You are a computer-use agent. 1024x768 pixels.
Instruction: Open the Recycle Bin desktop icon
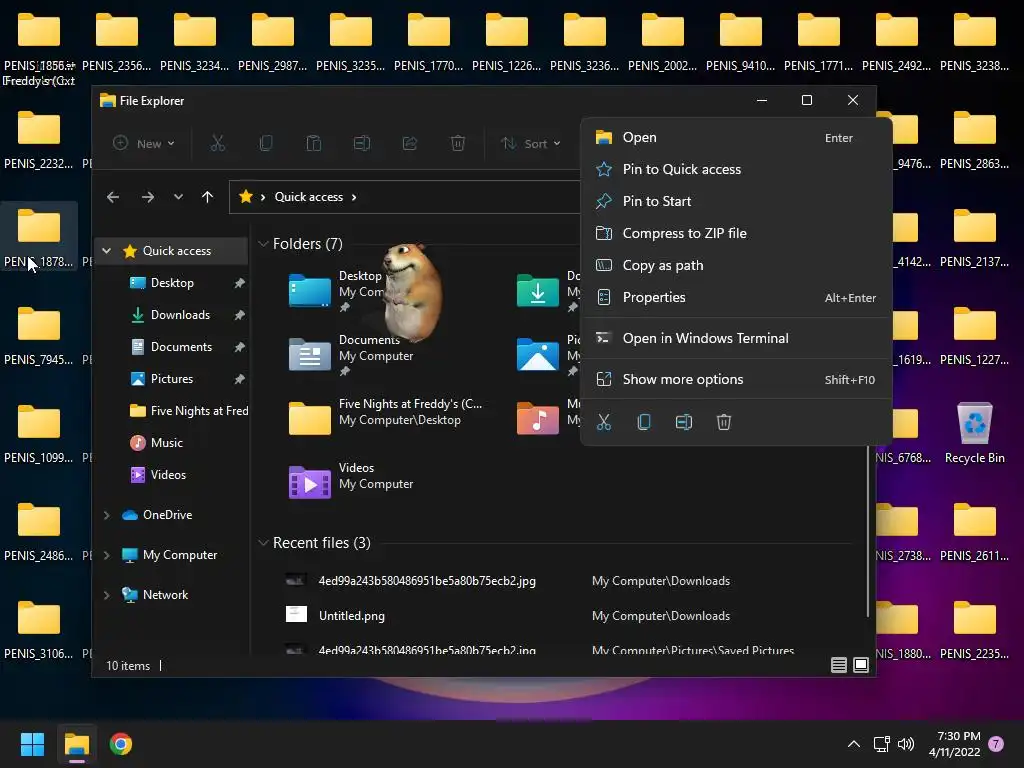coord(974,433)
